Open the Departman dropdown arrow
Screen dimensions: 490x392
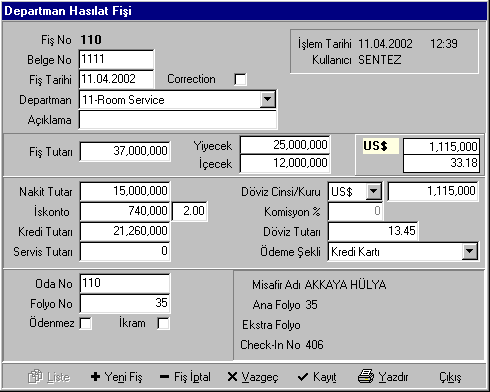click(267, 99)
